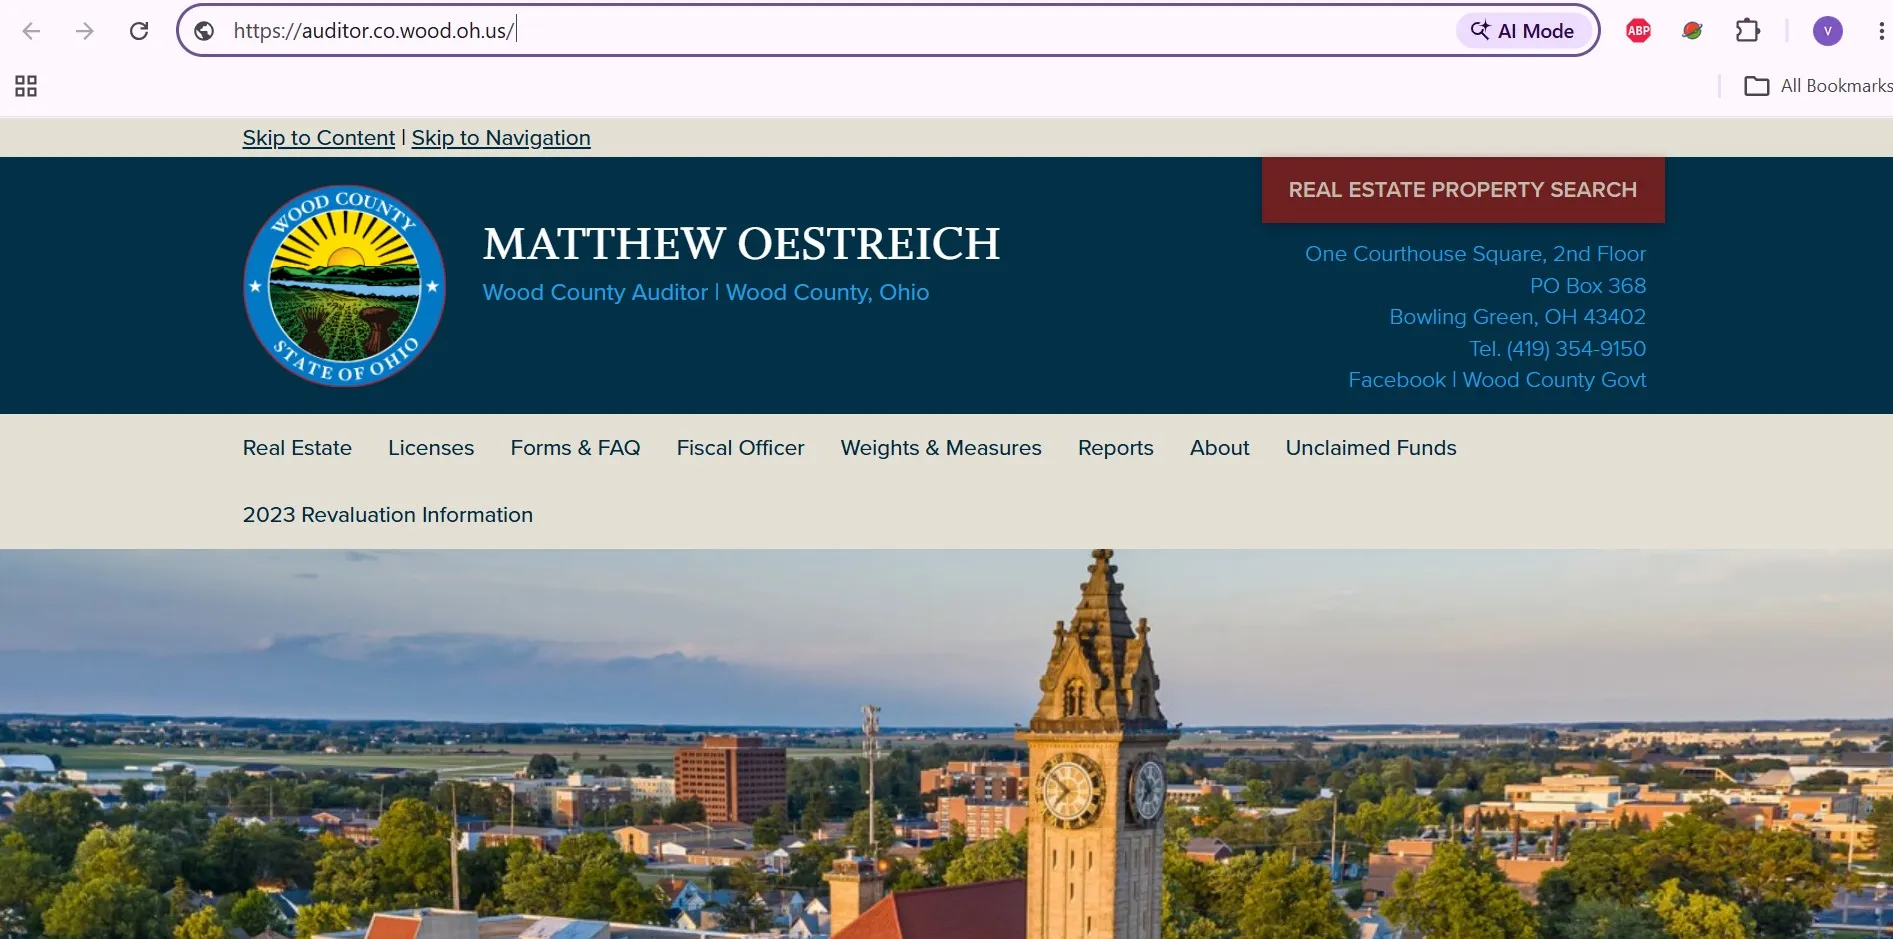Image resolution: width=1893 pixels, height=939 pixels.
Task: Open the Extensions puzzle menu
Action: (1747, 31)
